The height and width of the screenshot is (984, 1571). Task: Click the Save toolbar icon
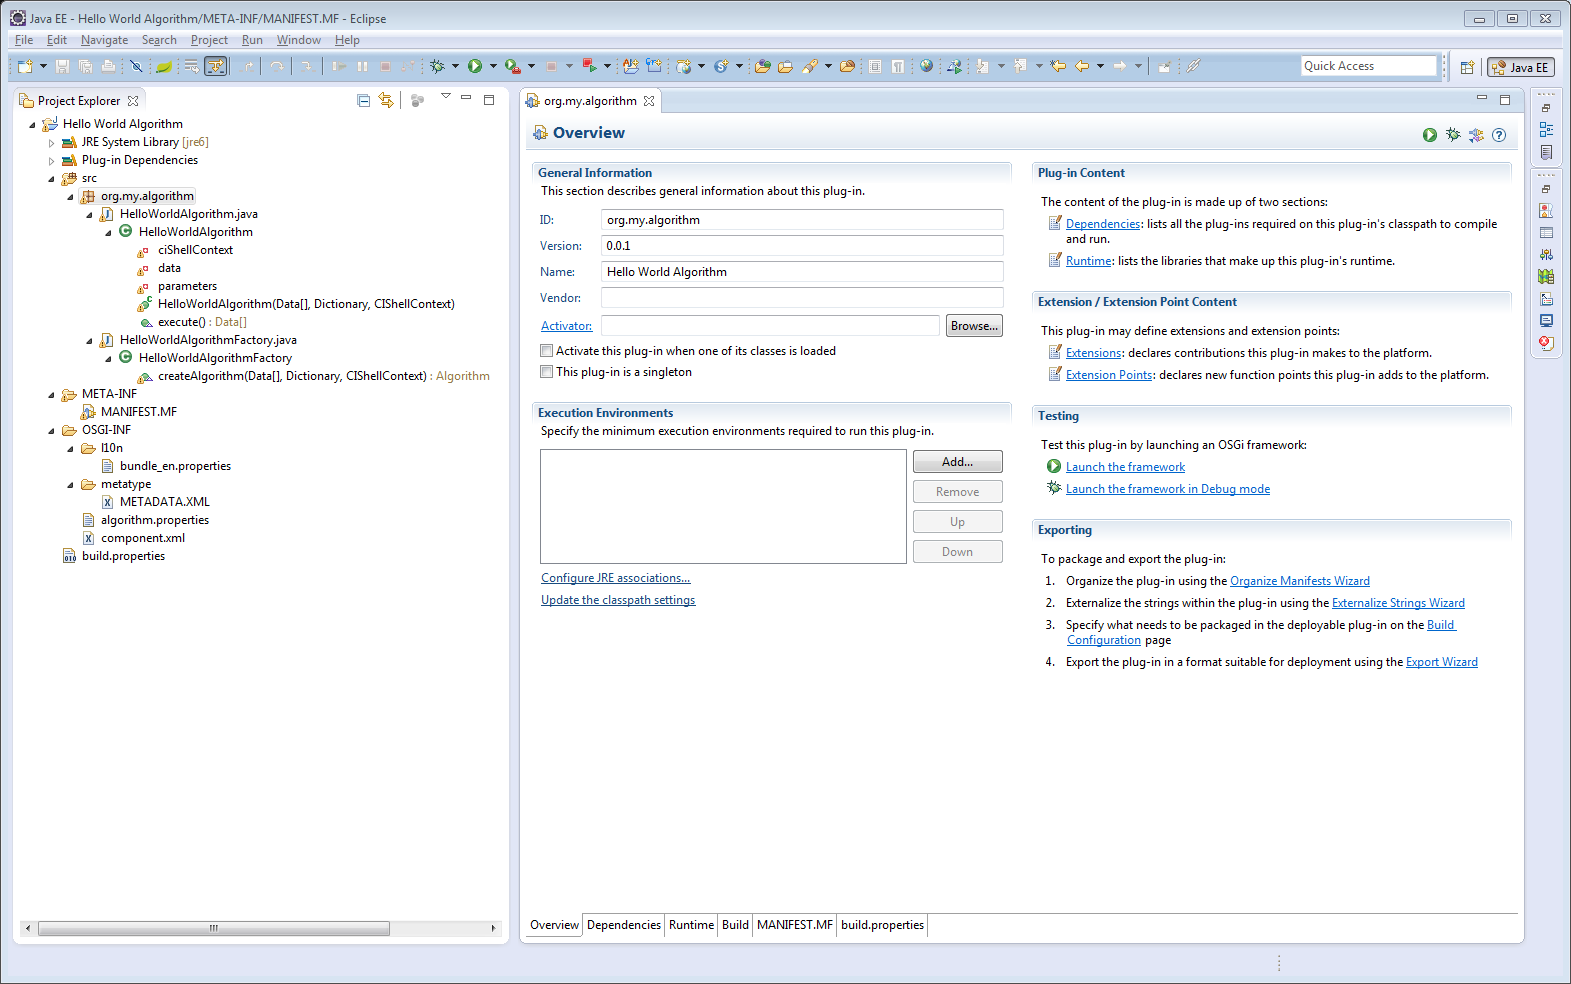(62, 66)
